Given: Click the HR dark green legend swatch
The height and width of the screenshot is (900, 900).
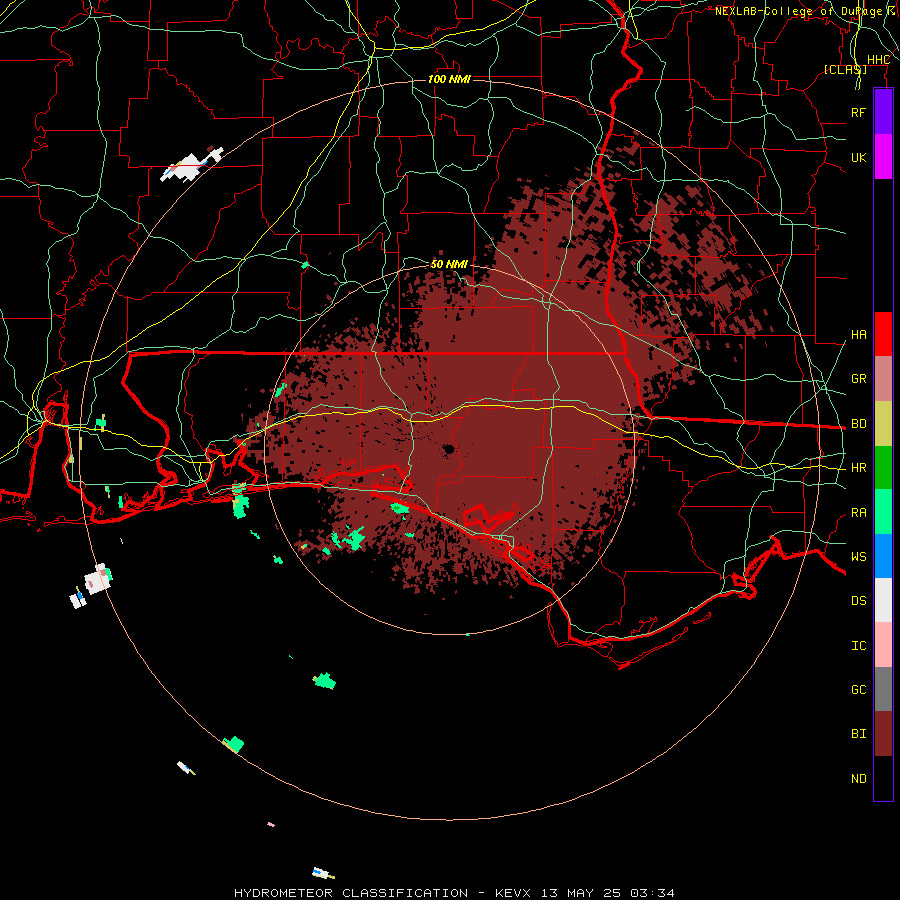Looking at the screenshot, I should [883, 468].
